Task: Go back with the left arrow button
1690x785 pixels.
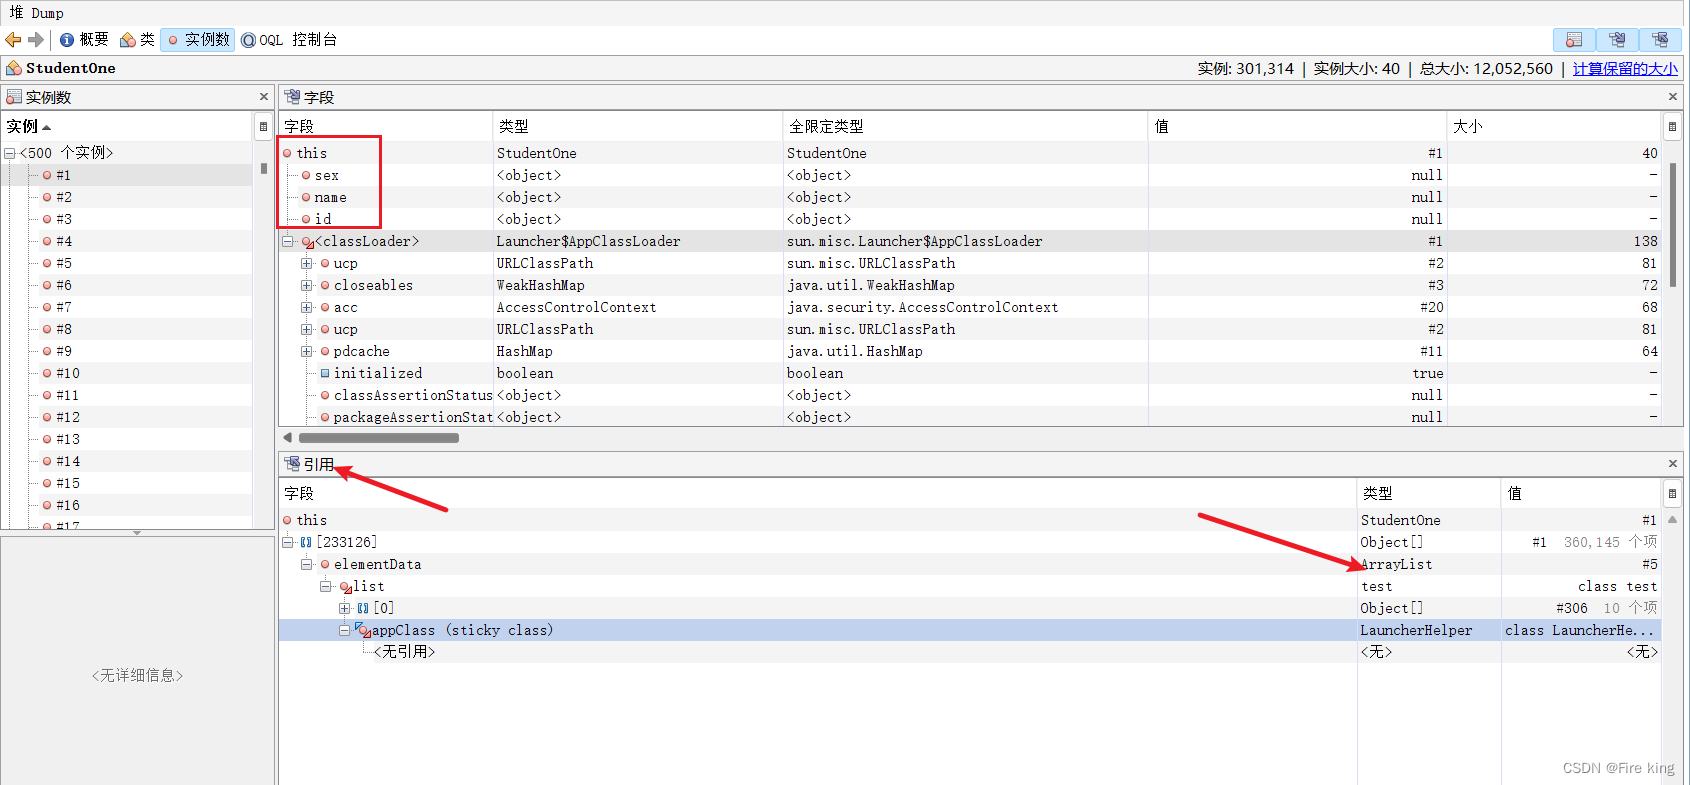Action: point(13,40)
